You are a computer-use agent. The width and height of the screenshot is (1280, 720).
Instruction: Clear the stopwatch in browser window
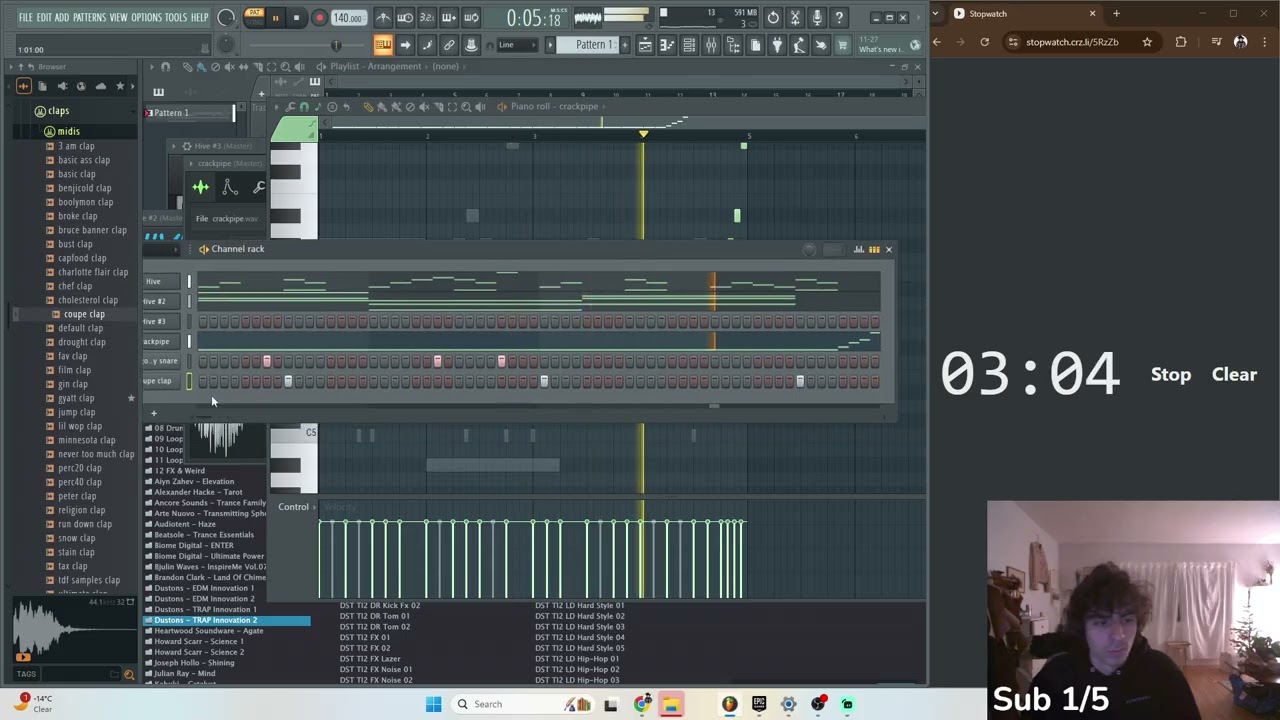tap(1234, 375)
